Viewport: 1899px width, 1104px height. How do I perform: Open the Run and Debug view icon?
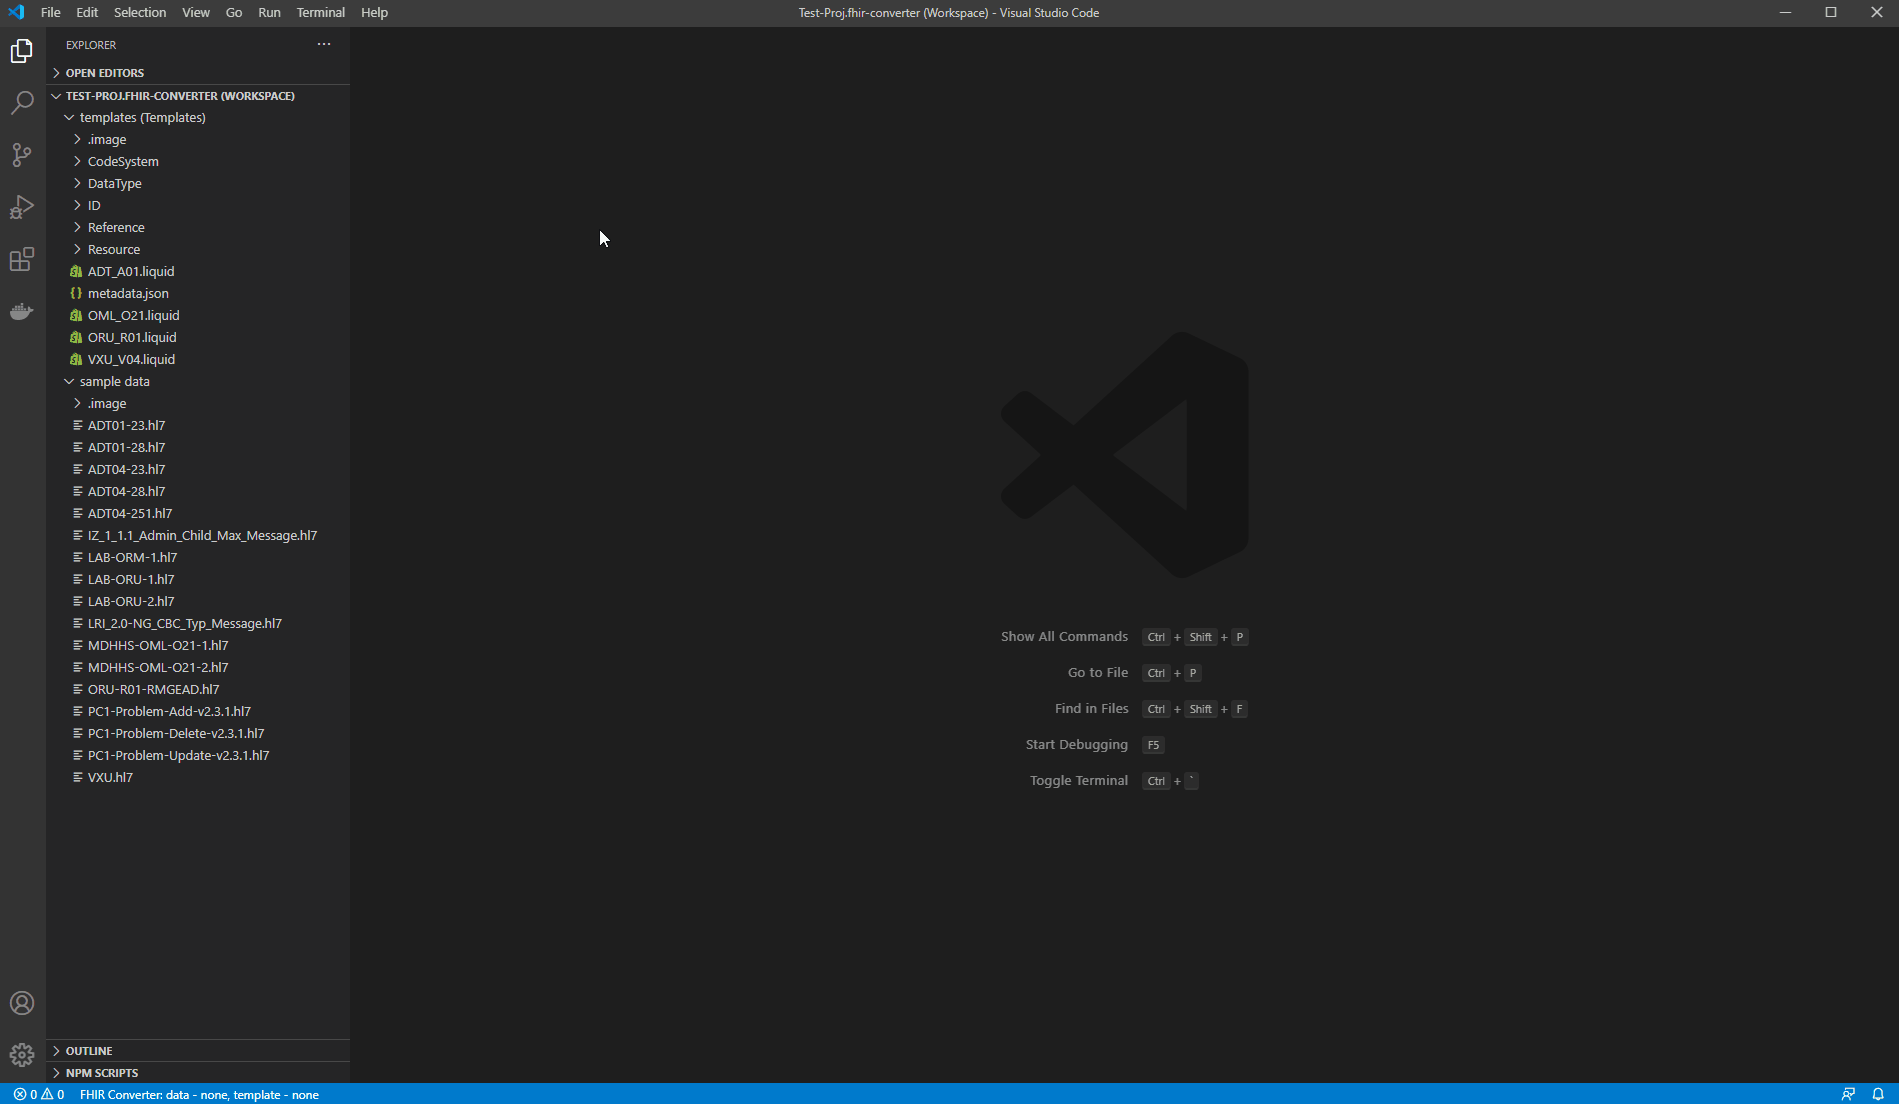pyautogui.click(x=22, y=207)
